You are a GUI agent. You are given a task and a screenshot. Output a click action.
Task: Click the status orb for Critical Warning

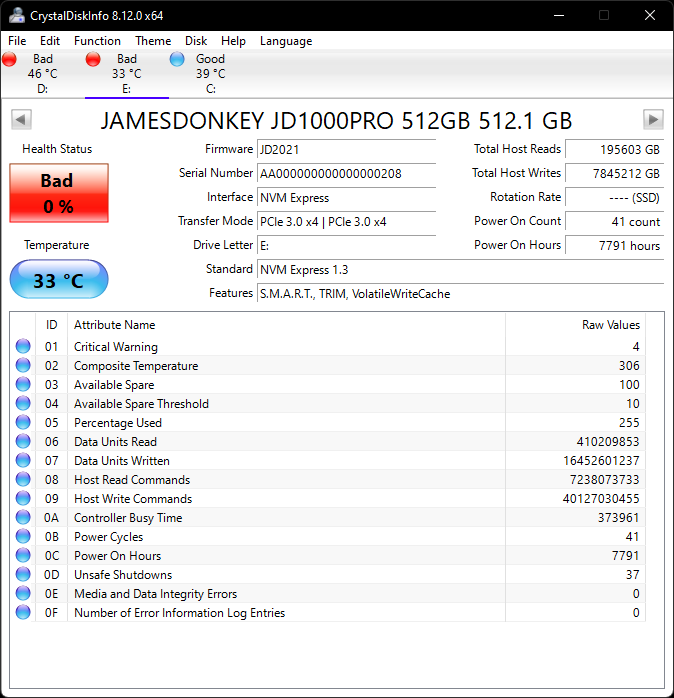23,346
